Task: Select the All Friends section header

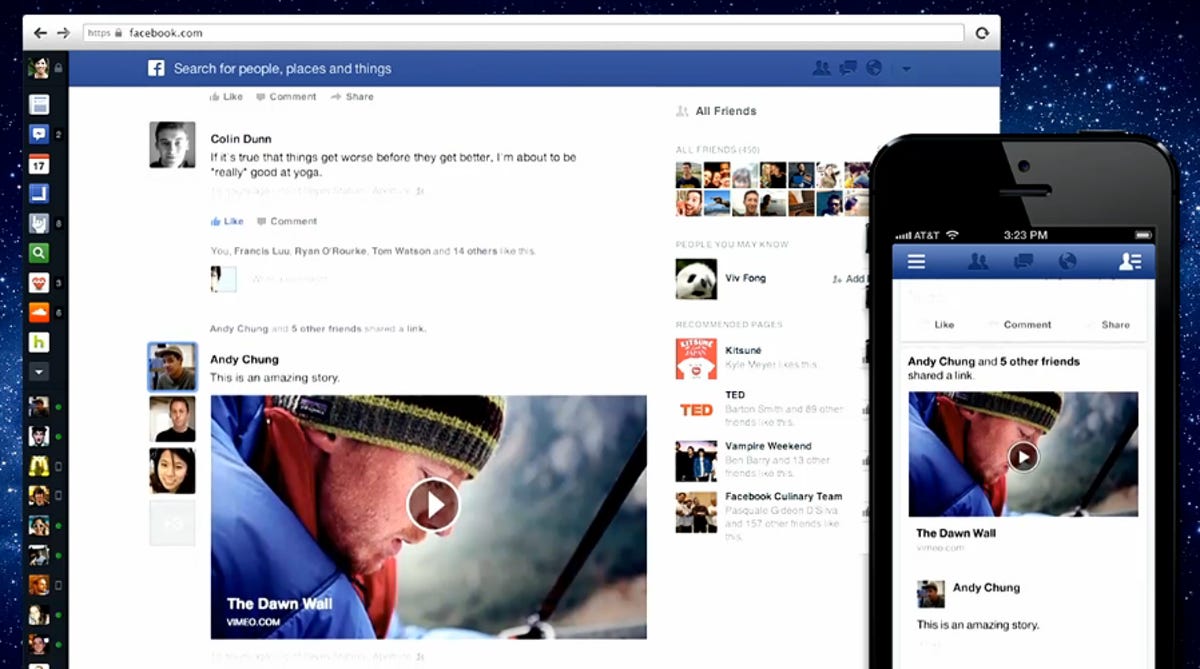Action: coord(725,111)
